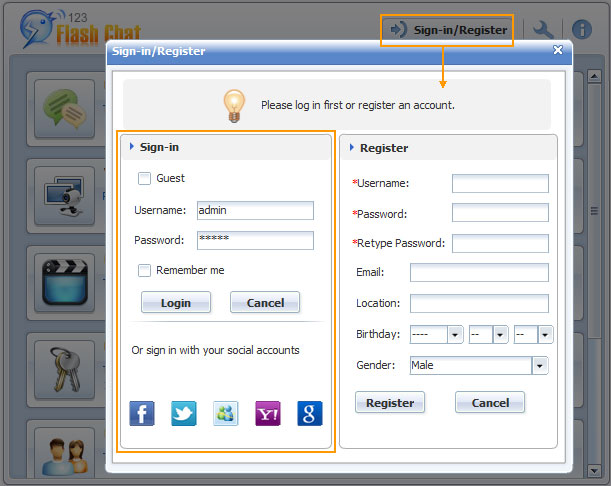Click the Retype Password field
Screen dimensions: 611x486
pos(500,243)
